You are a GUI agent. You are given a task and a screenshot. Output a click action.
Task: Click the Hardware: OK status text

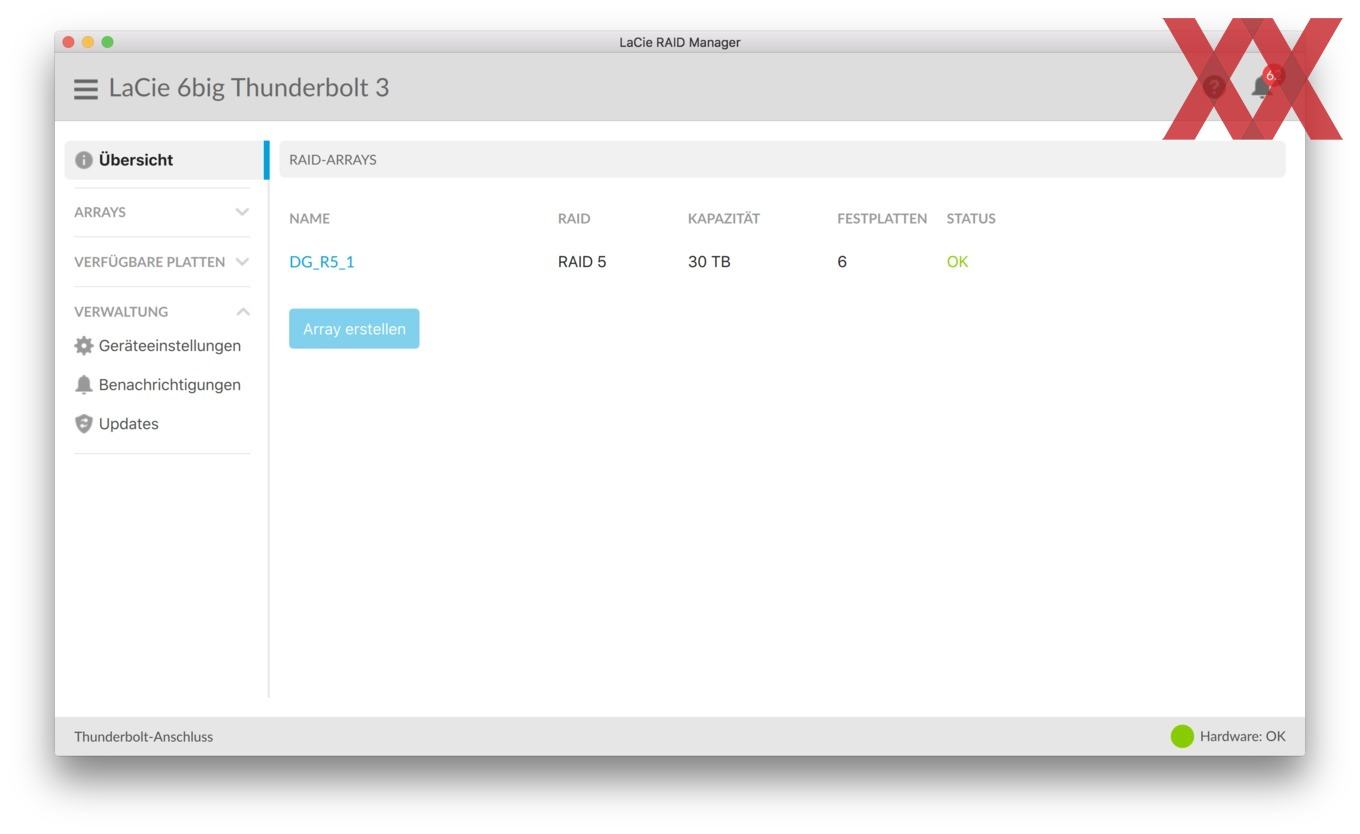pyautogui.click(x=1243, y=737)
